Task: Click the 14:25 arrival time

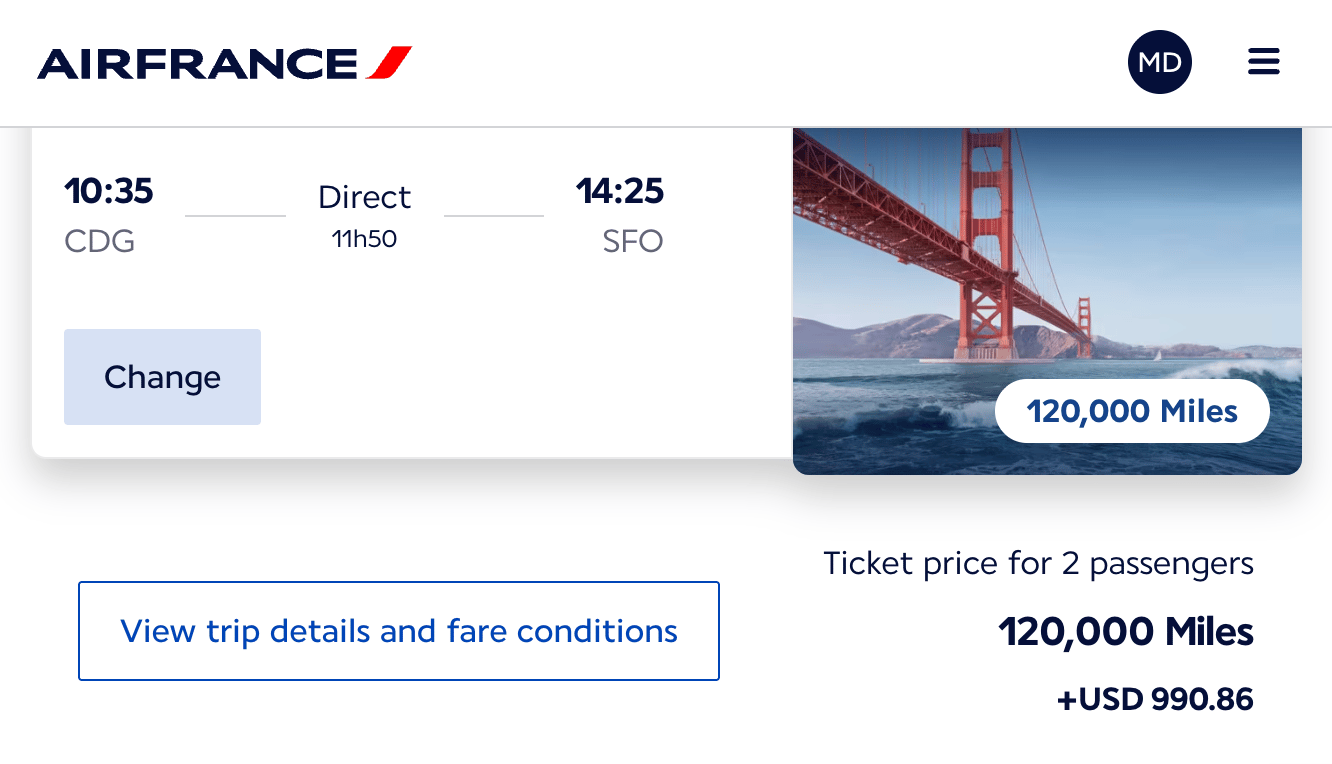Action: click(x=619, y=190)
